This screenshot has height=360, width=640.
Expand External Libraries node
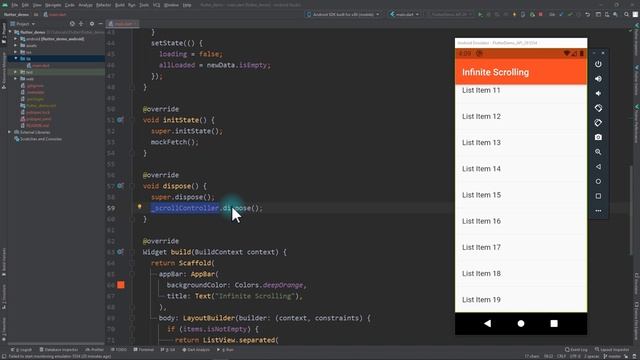coord(9,132)
